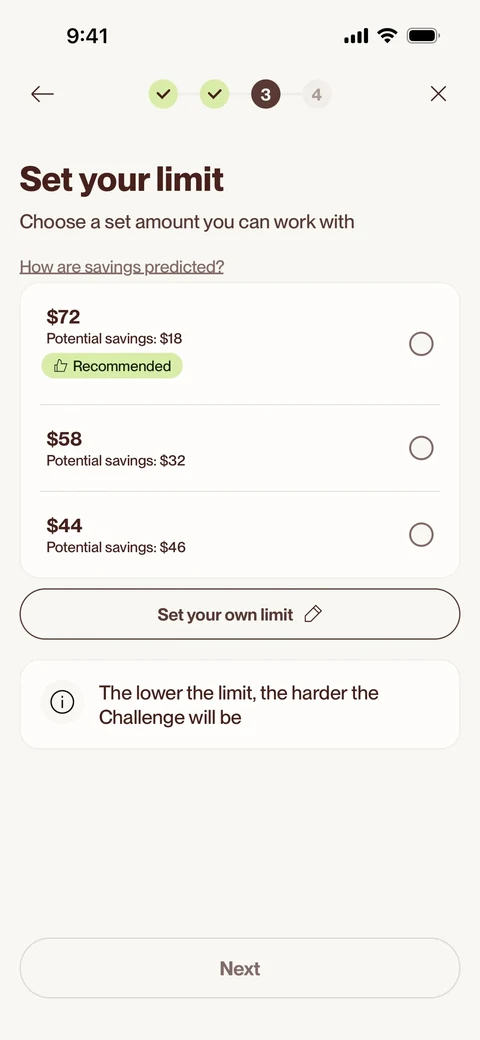Tap the cellular signal bars icon
Image resolution: width=480 pixels, height=1040 pixels.
(356, 36)
